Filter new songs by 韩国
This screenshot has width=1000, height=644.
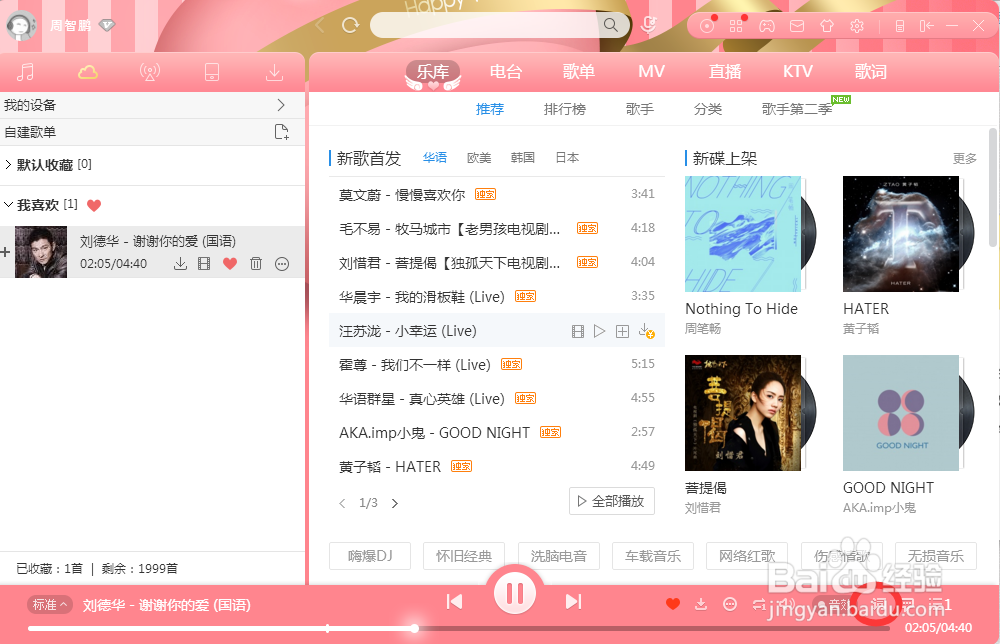(x=523, y=157)
